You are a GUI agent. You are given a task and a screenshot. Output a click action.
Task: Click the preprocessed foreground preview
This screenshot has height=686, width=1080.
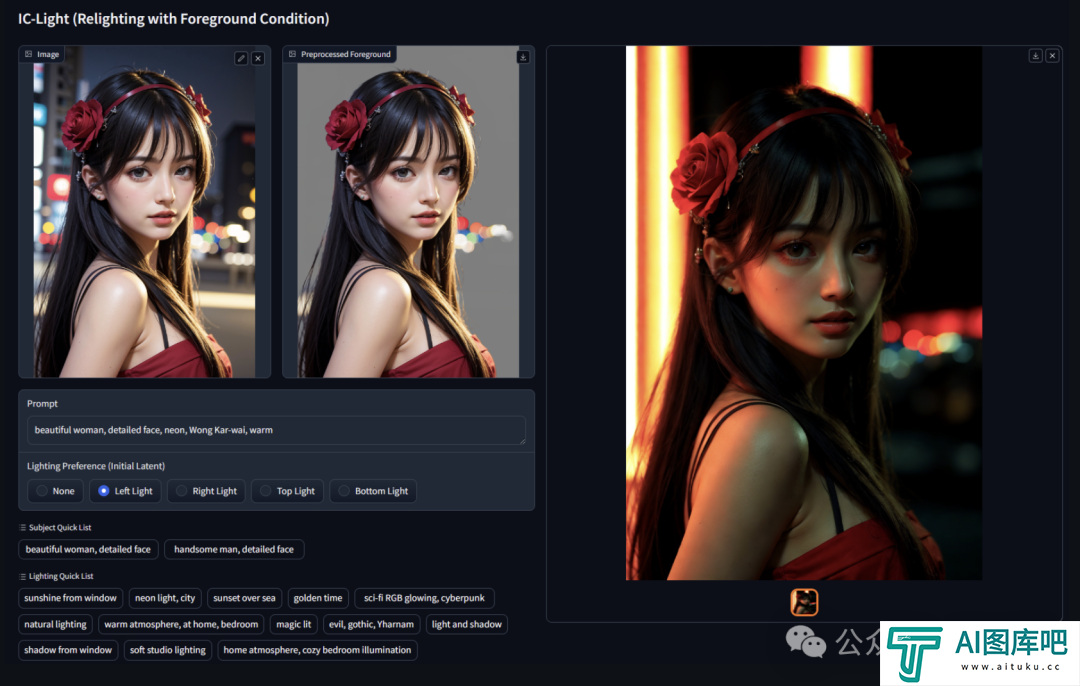408,211
